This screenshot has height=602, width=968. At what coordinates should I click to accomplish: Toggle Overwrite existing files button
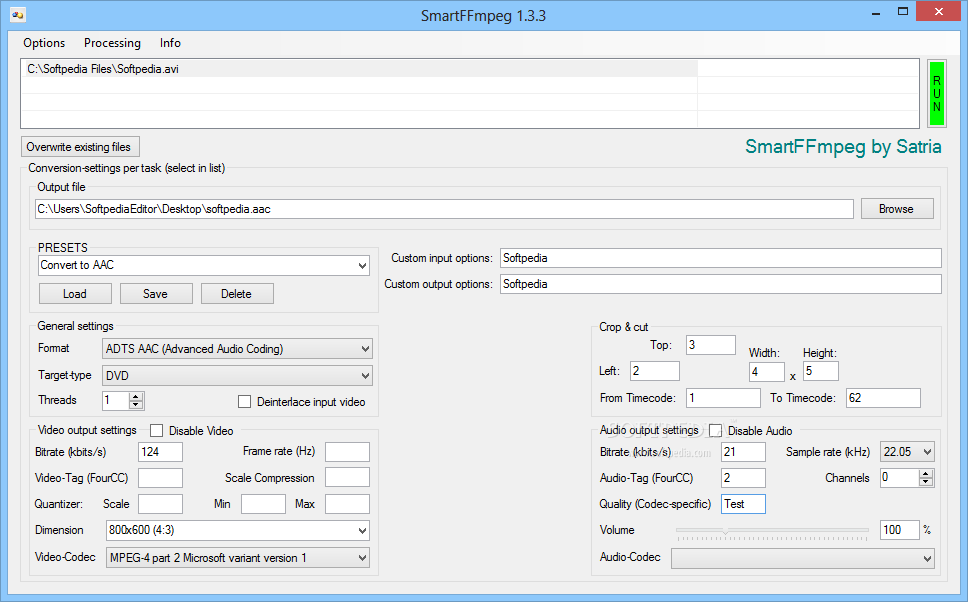click(80, 147)
